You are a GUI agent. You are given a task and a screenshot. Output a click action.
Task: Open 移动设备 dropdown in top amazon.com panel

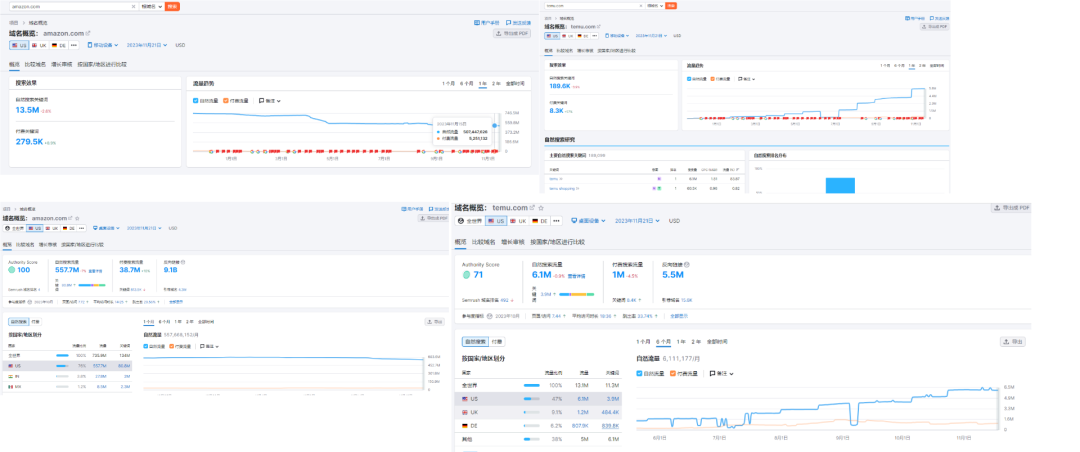pyautogui.click(x=103, y=45)
